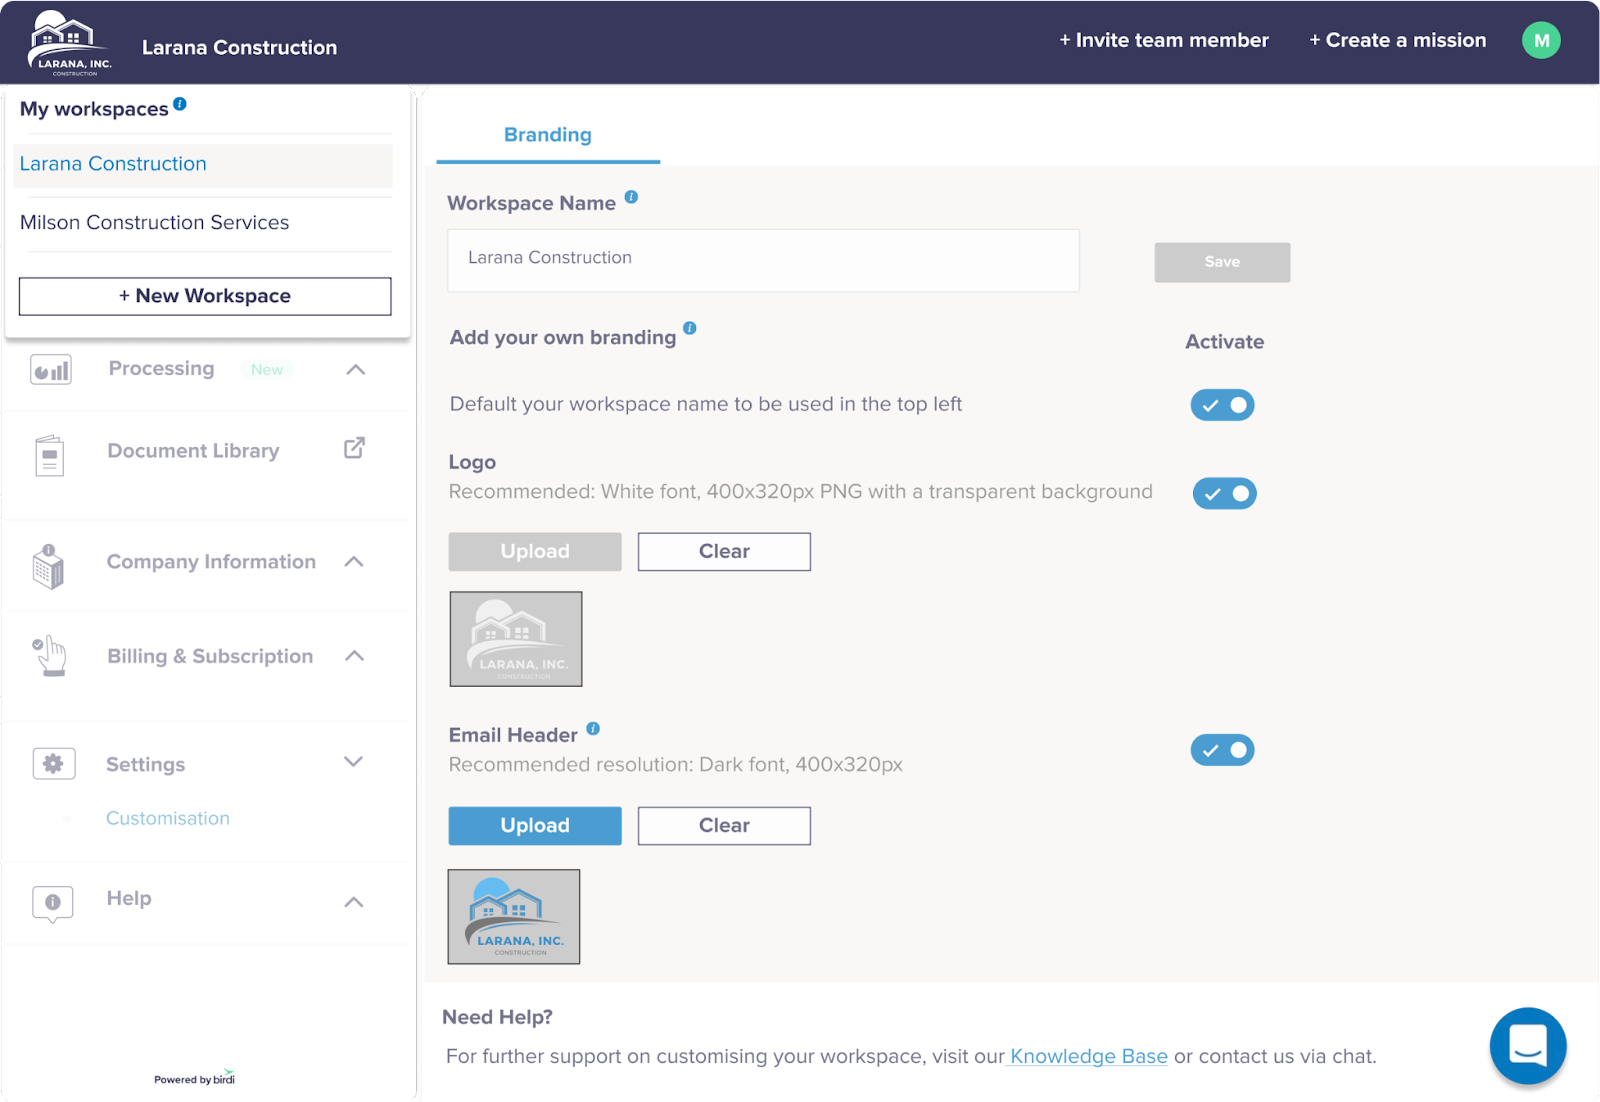The image size is (1600, 1102).
Task: Disable the Logo branding toggle
Action: point(1224,494)
